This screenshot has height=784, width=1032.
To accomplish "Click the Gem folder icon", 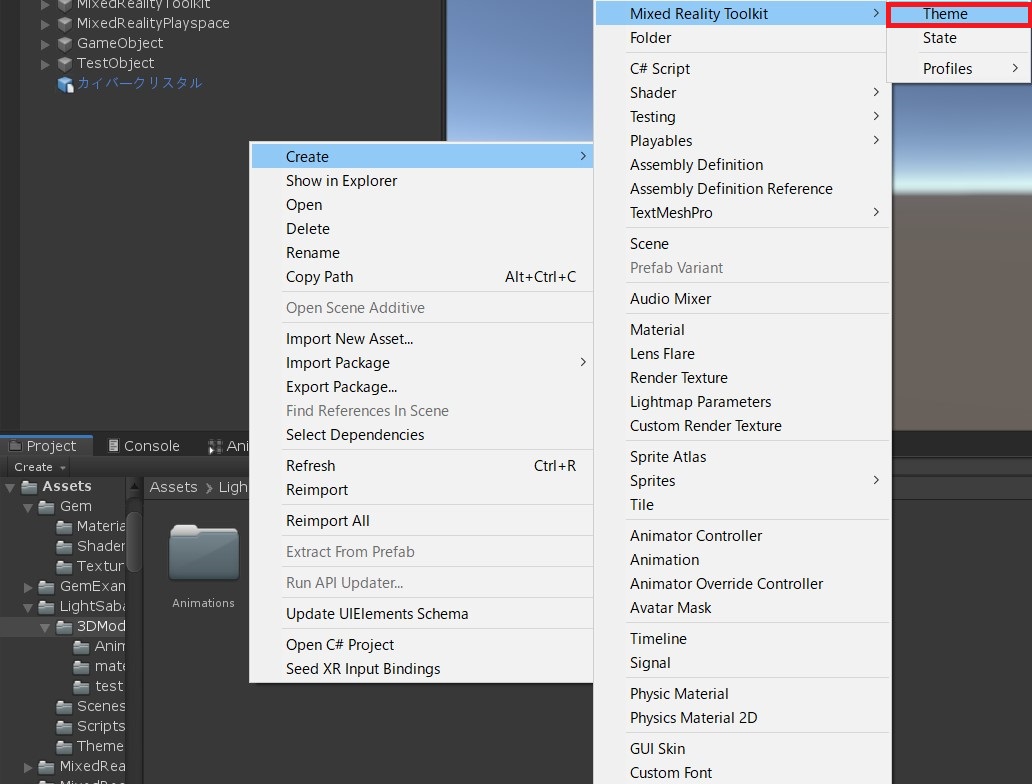I will coord(46,507).
